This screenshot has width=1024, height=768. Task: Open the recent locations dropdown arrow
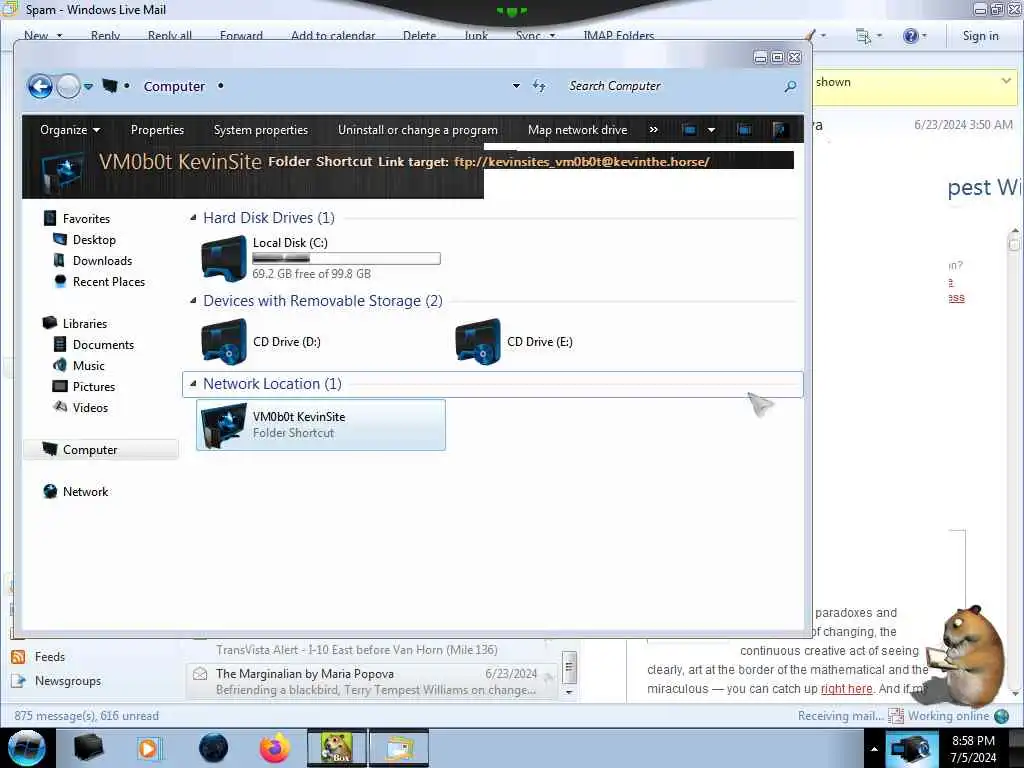pos(88,86)
